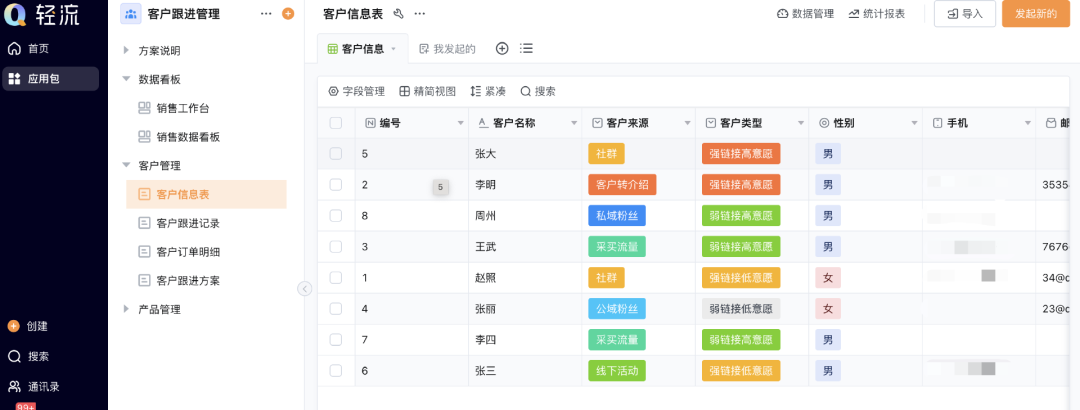Image resolution: width=1080 pixels, height=410 pixels.
Task: Collapse the side panel with arrow handle
Action: pyautogui.click(x=305, y=288)
